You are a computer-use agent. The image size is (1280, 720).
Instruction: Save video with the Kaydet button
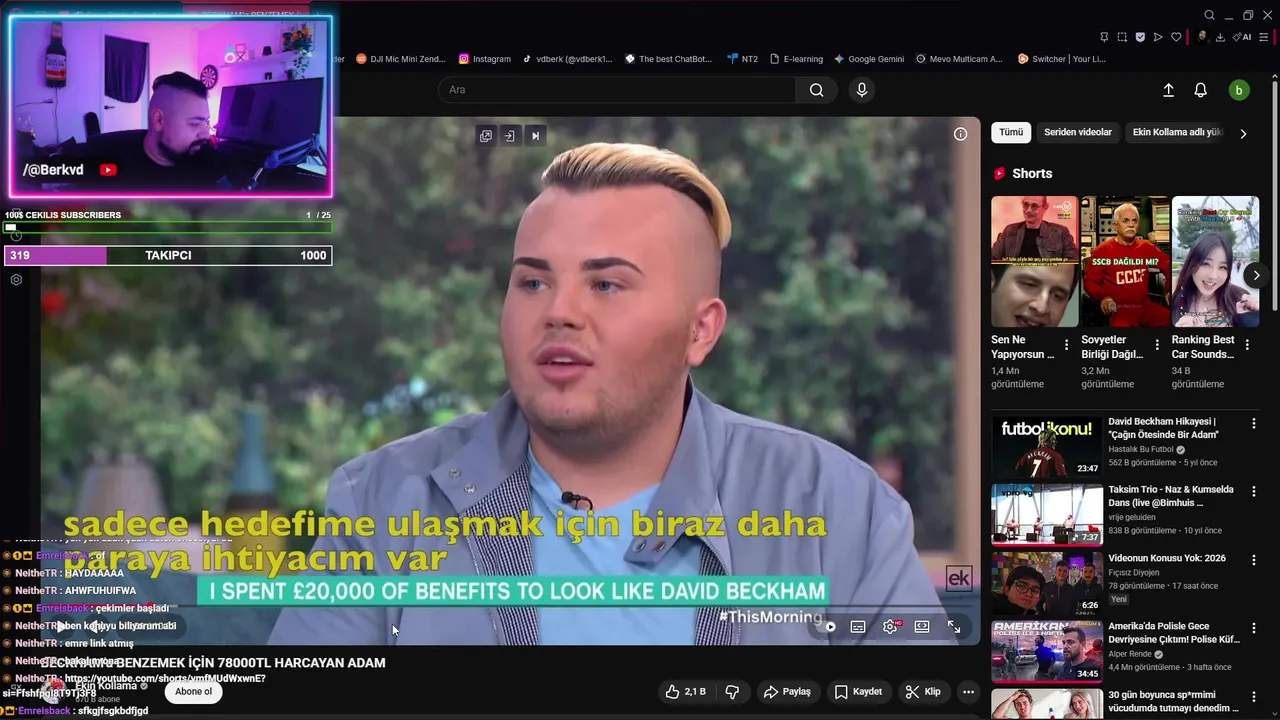tap(859, 692)
